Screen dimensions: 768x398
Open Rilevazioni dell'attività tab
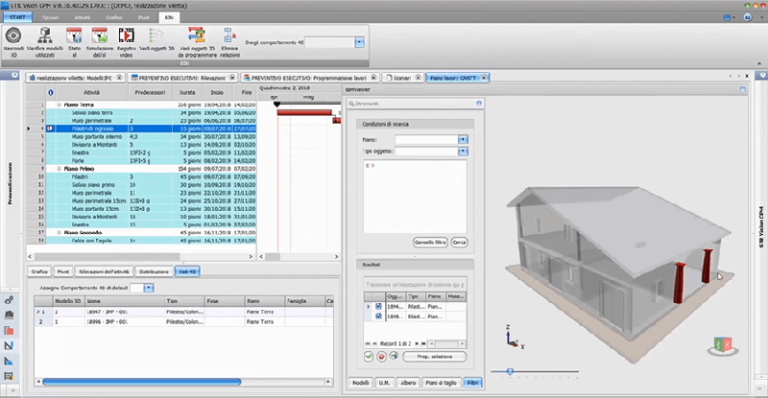104,271
